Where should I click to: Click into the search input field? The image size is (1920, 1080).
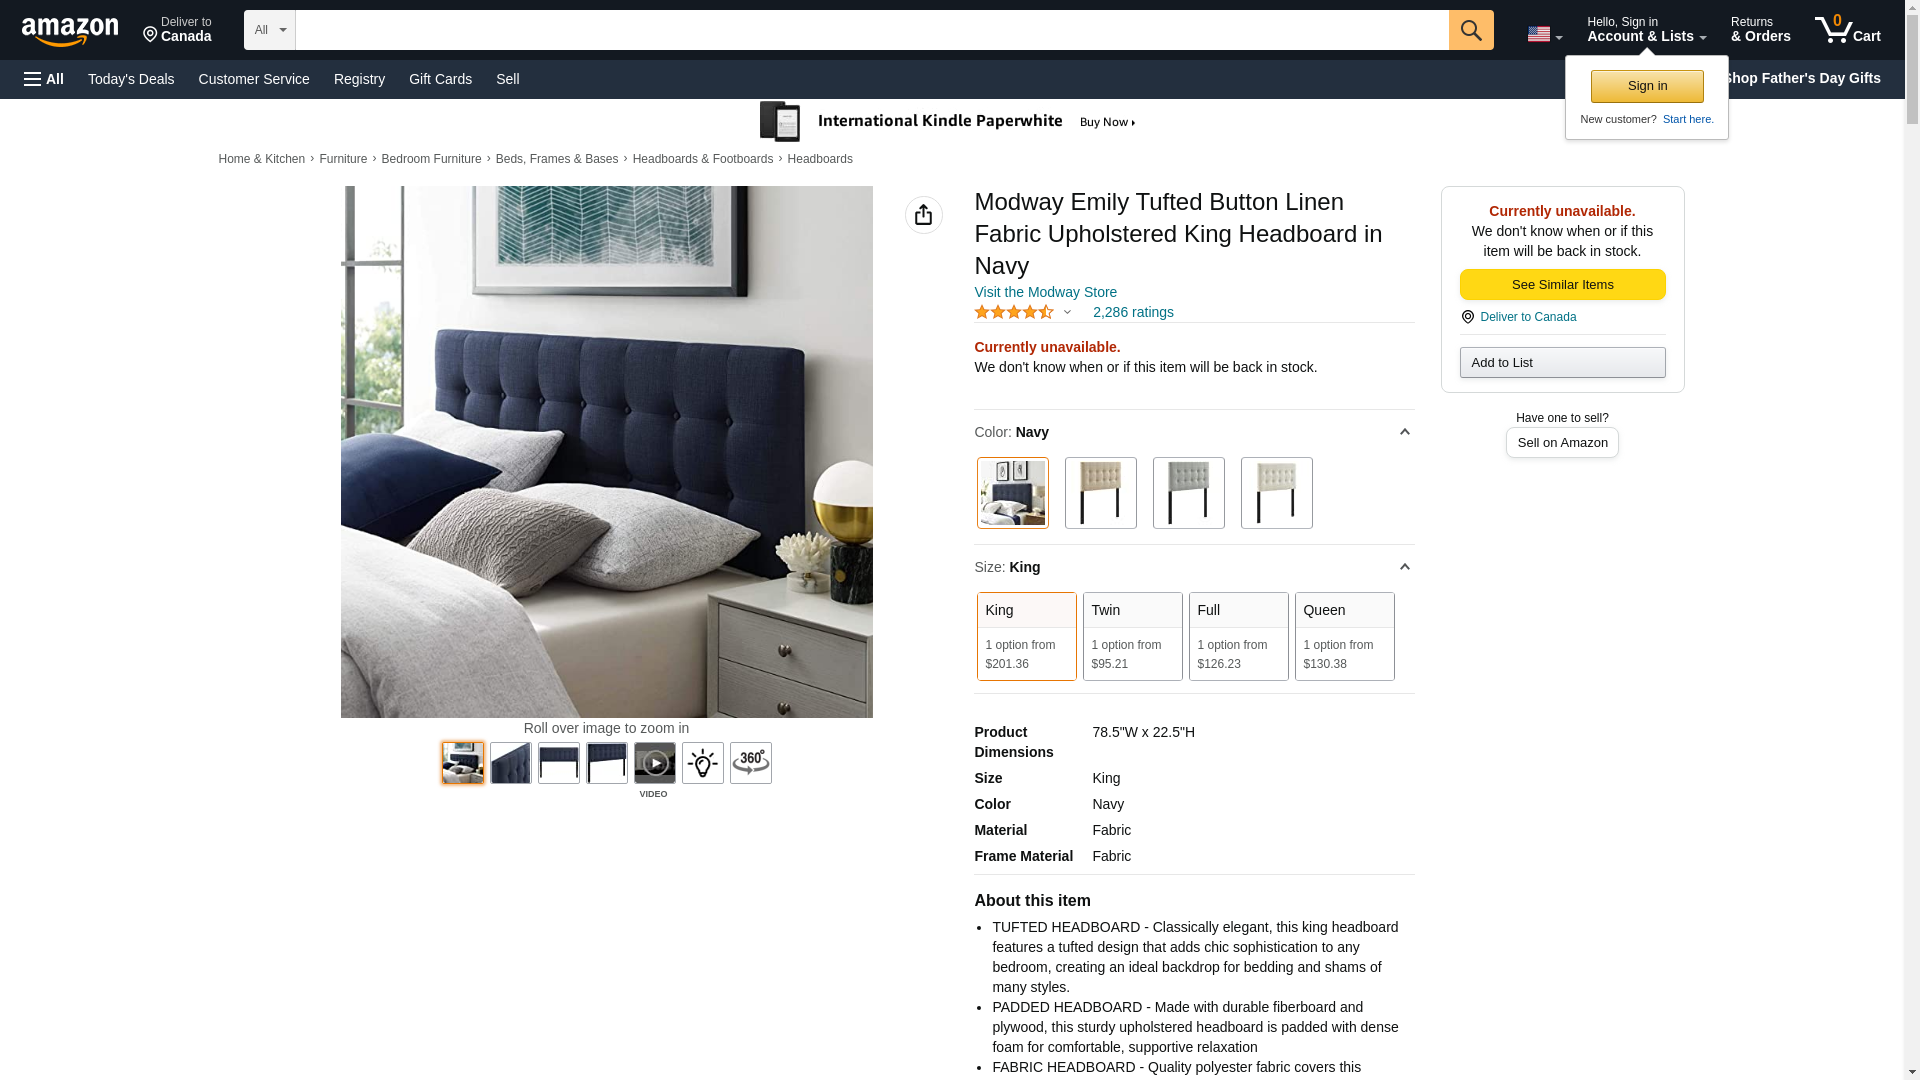tap(872, 30)
